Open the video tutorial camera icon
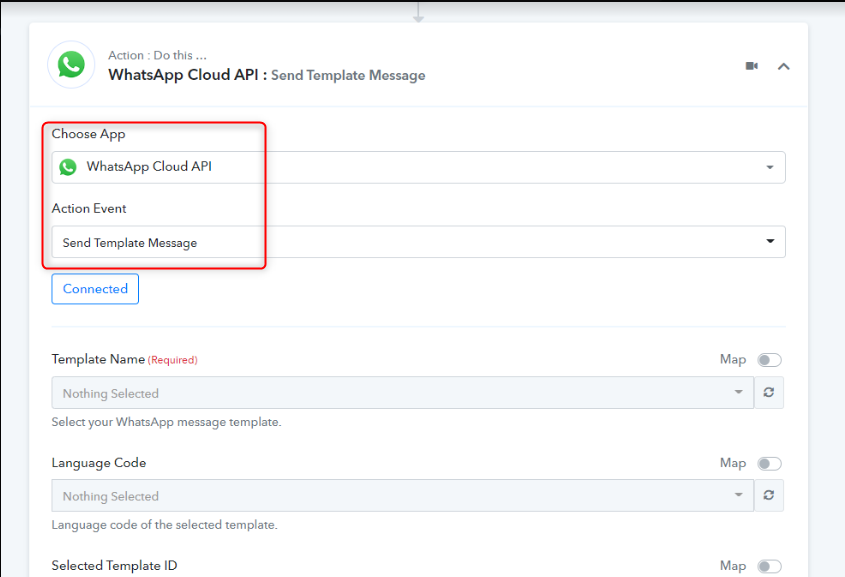 [x=752, y=66]
